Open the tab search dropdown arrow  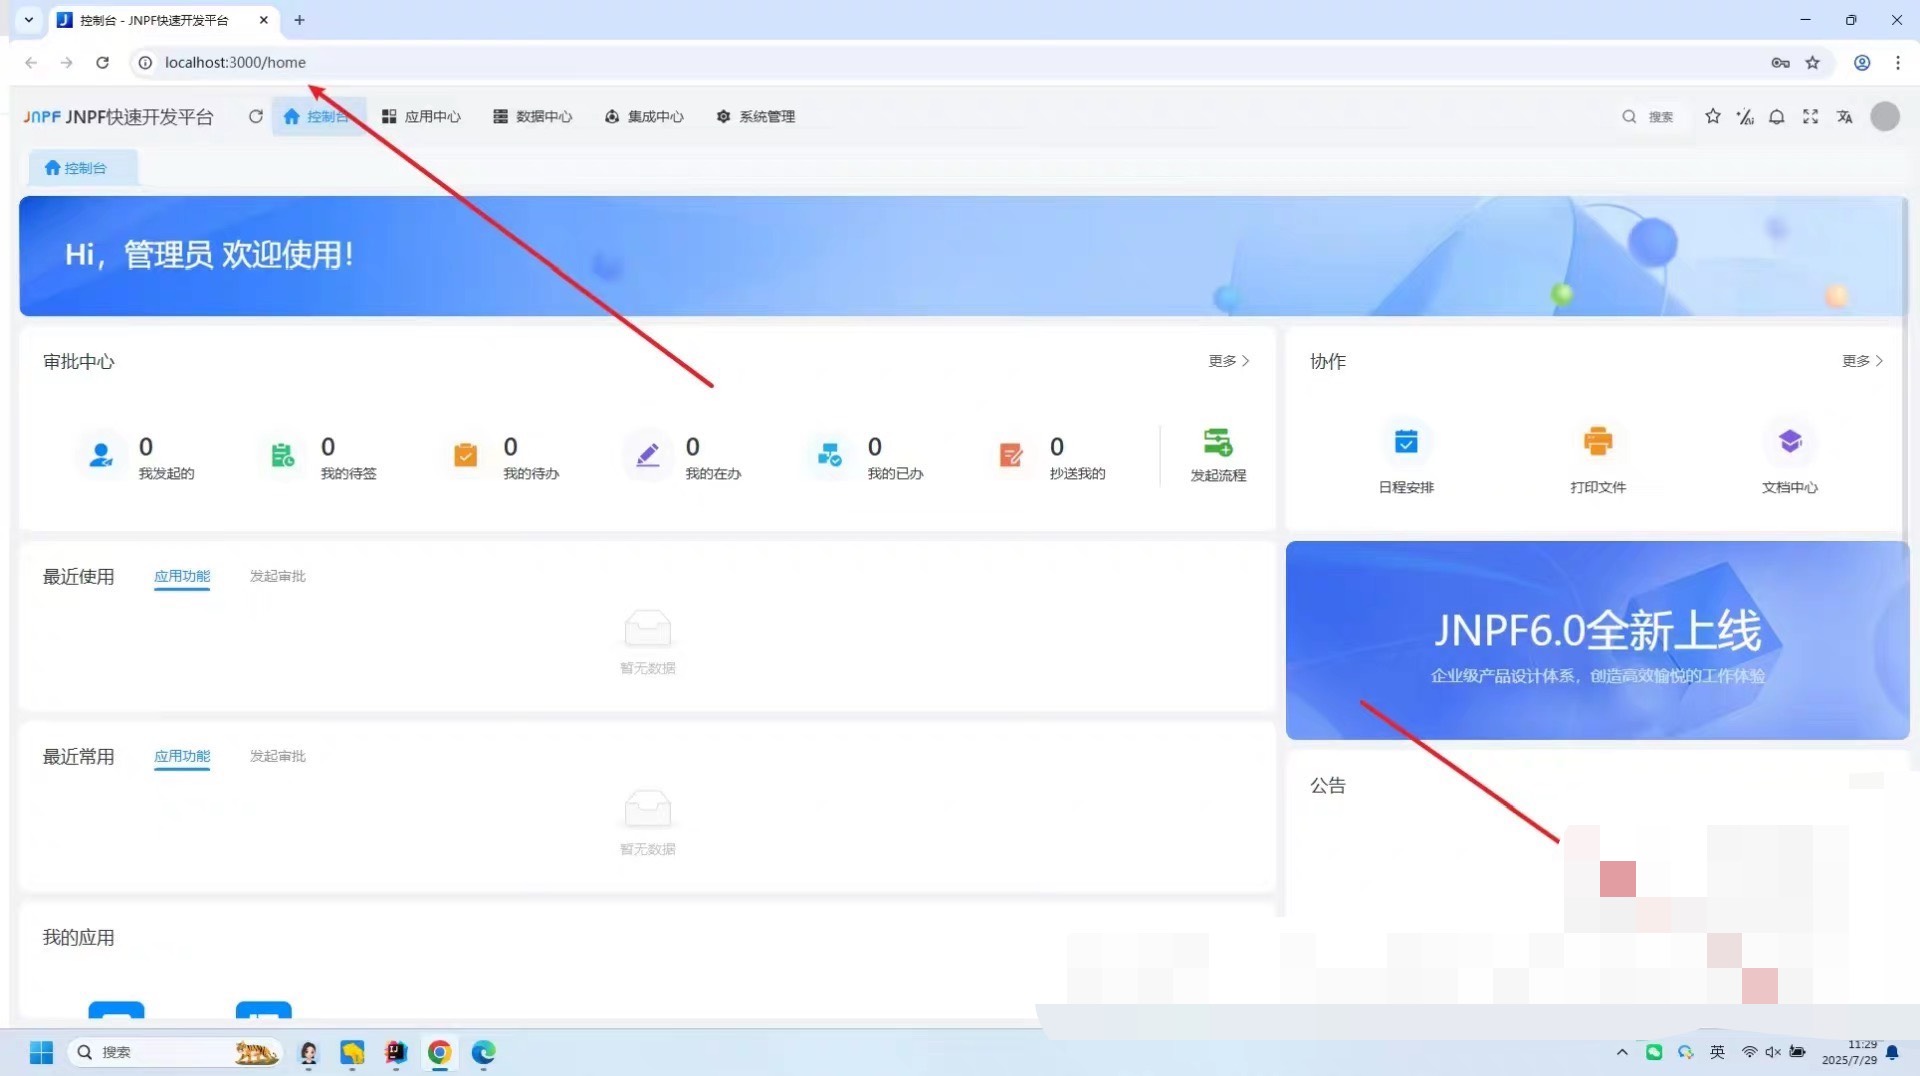(x=29, y=20)
